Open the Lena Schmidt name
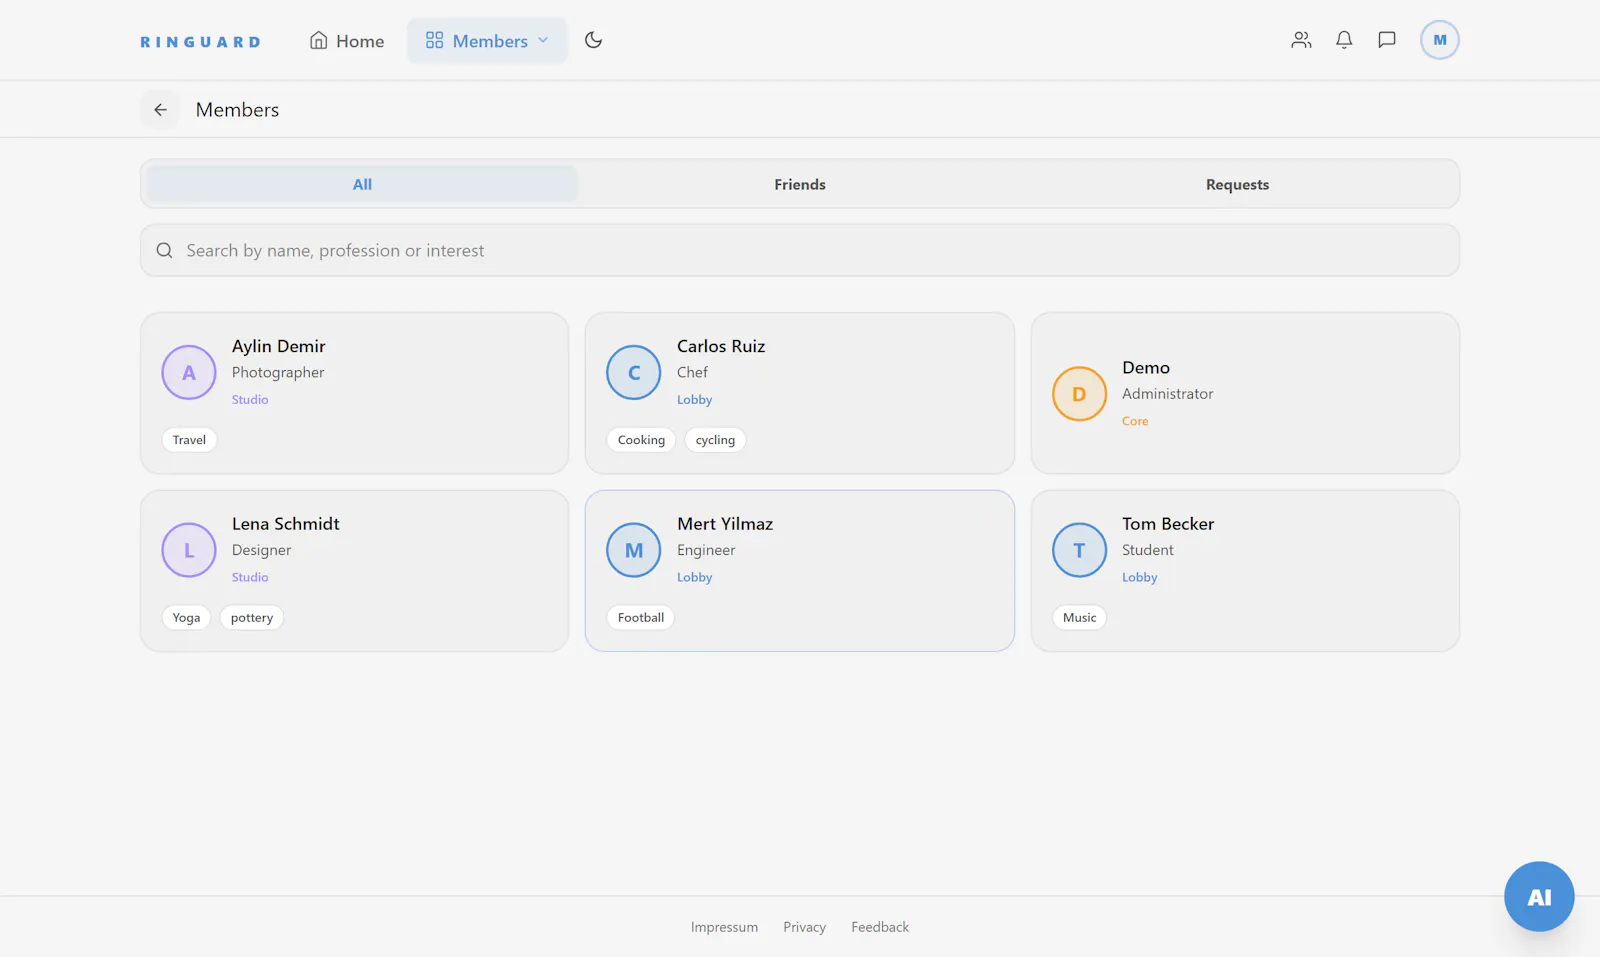 (286, 524)
